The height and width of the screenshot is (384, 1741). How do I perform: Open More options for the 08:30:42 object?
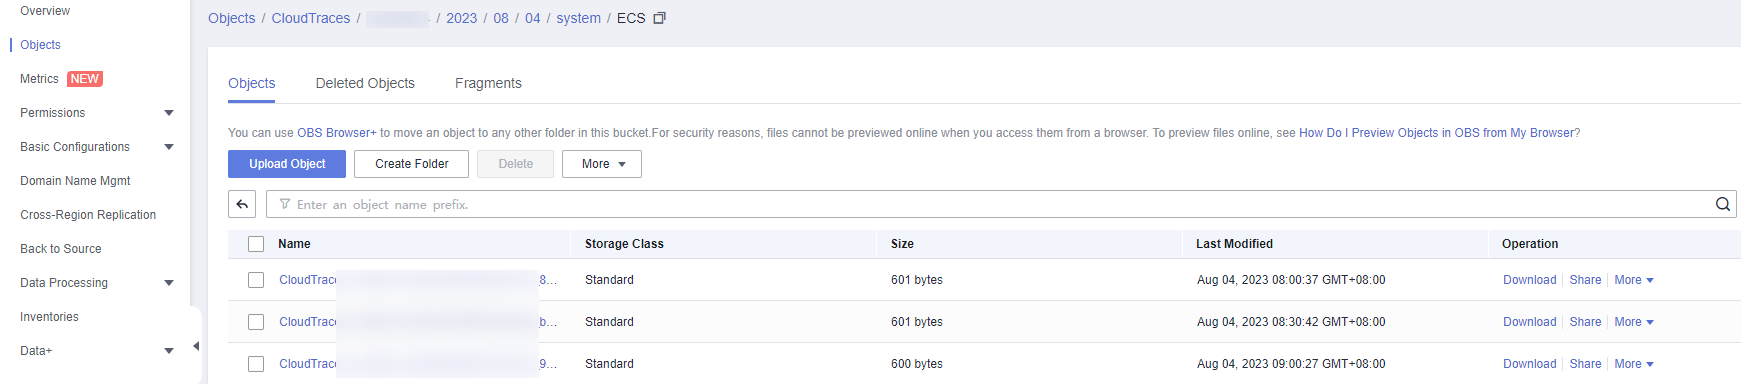1634,322
